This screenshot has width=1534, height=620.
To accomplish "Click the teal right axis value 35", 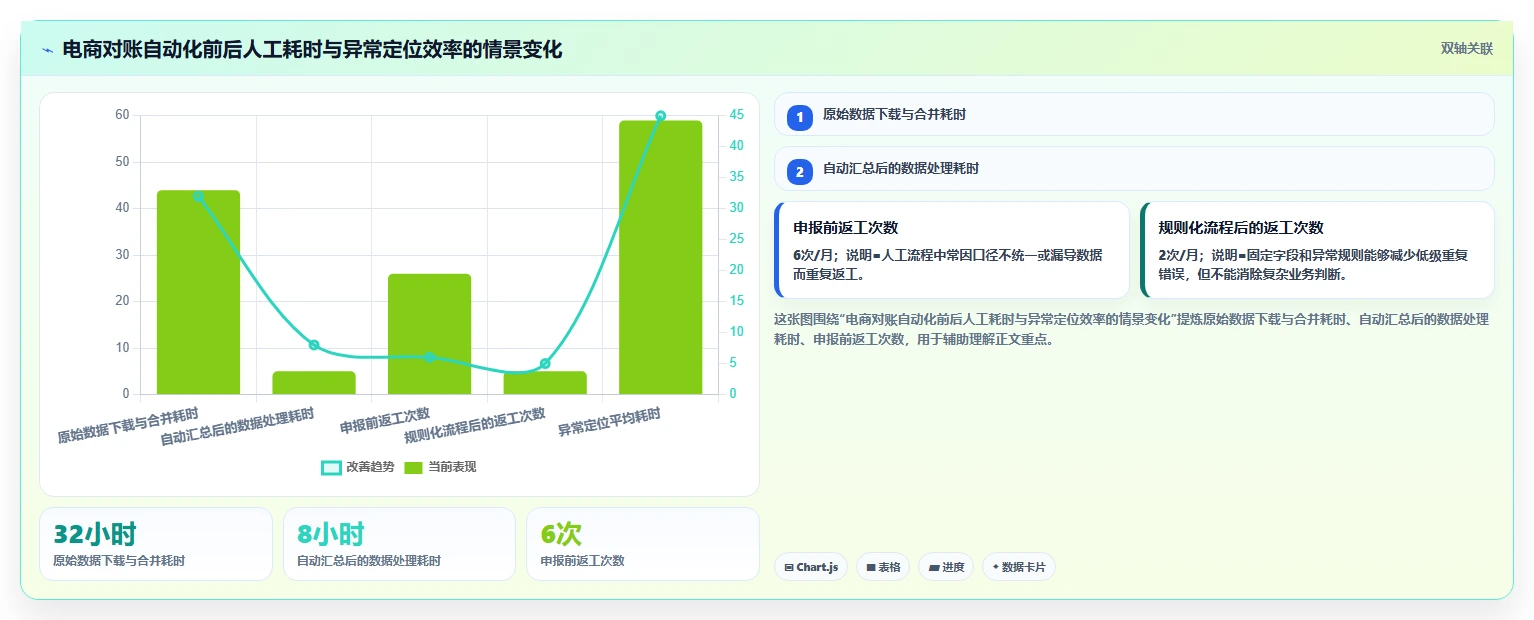I will (x=736, y=177).
